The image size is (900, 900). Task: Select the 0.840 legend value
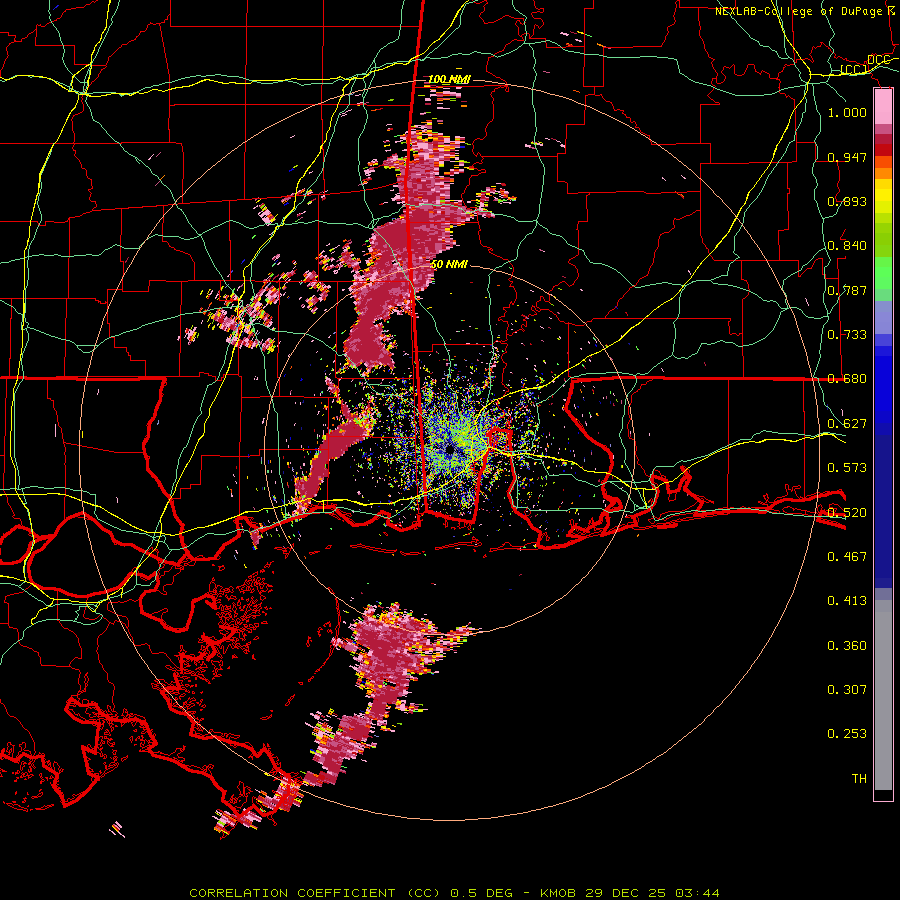tap(847, 246)
